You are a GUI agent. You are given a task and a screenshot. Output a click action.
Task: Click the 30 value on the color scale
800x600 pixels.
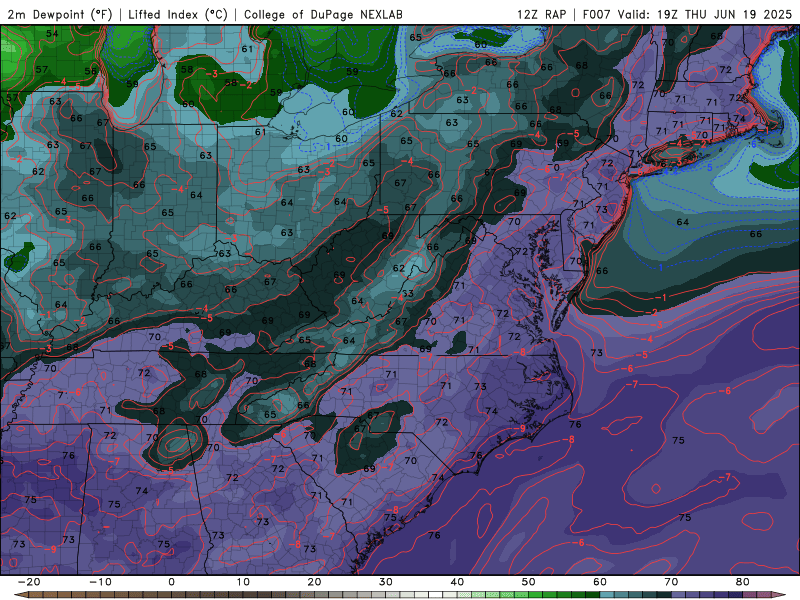click(x=386, y=582)
